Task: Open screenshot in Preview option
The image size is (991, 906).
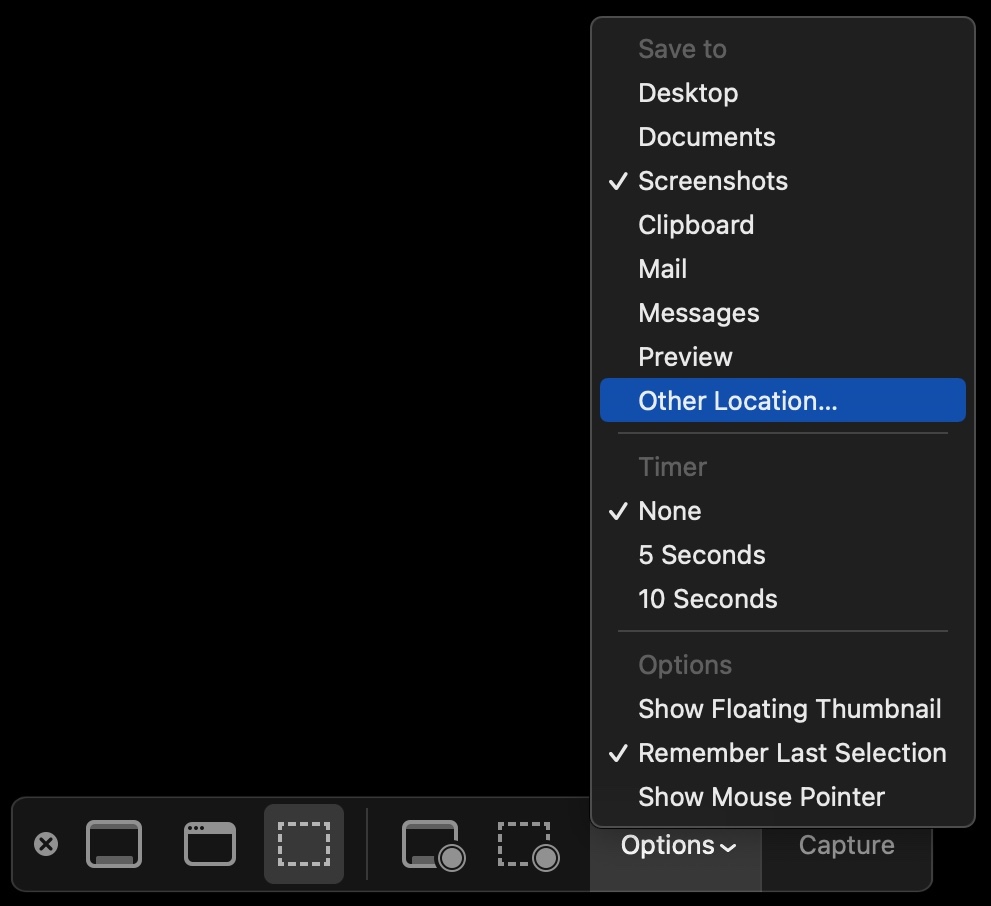Action: point(685,357)
